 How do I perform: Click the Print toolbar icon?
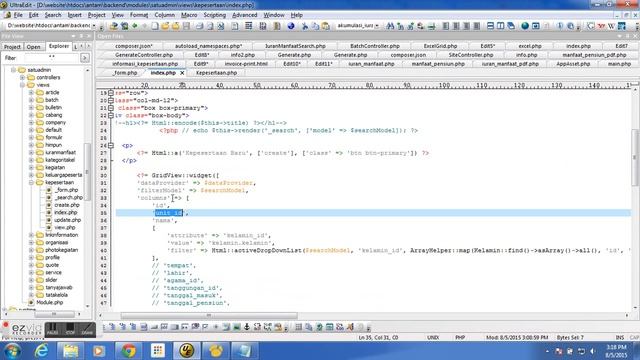(x=200, y=26)
